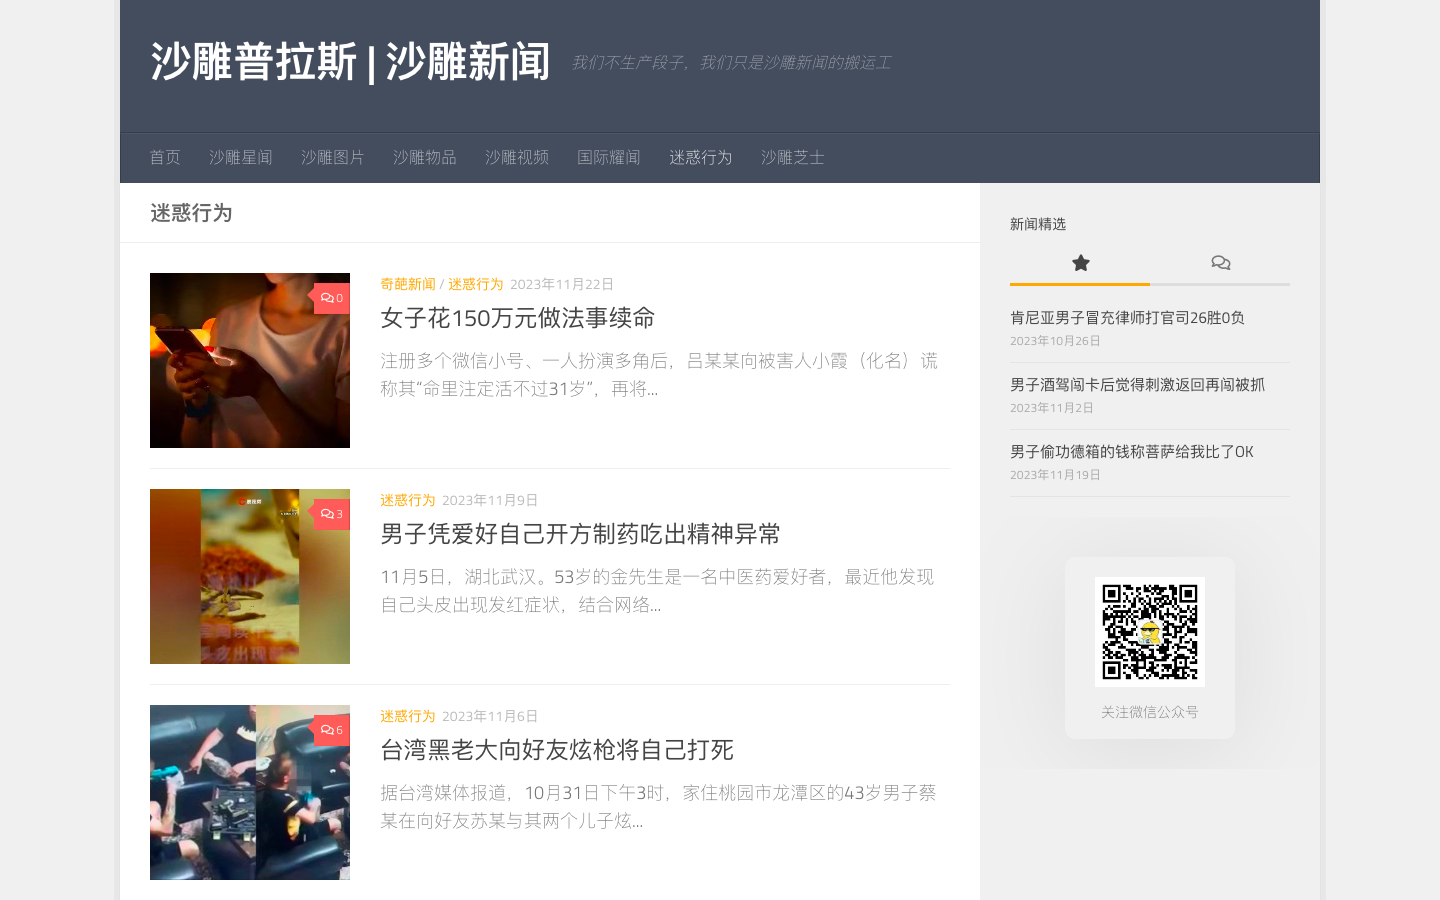Switch to the comments bubble tab in sidebar
The width and height of the screenshot is (1440, 900).
[x=1220, y=263]
